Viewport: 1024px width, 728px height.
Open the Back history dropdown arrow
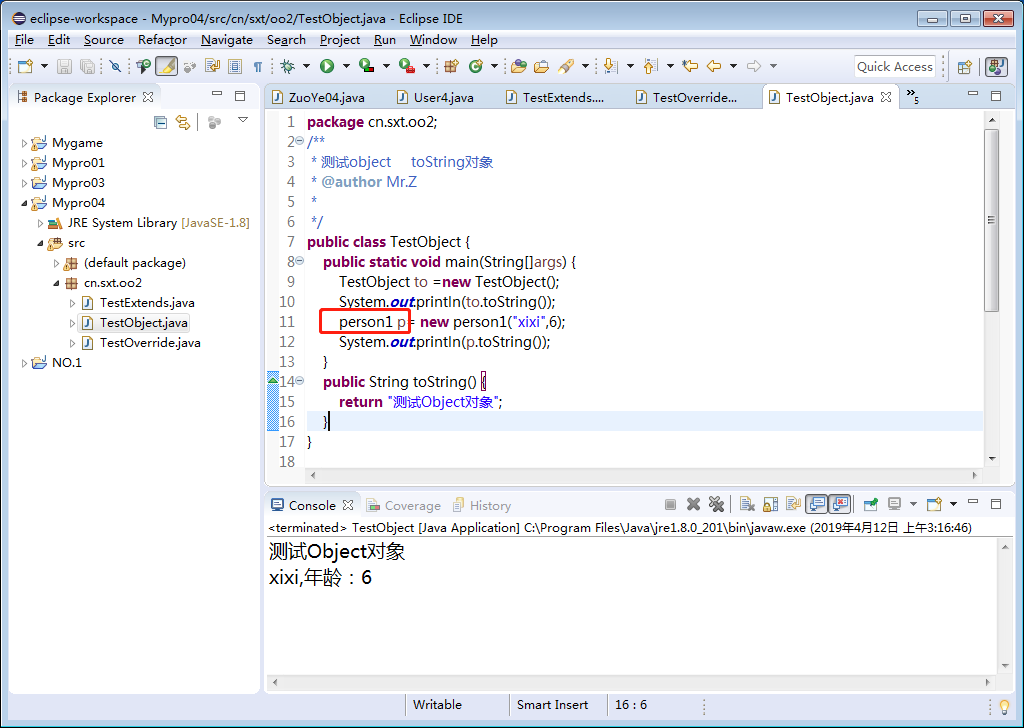point(733,66)
